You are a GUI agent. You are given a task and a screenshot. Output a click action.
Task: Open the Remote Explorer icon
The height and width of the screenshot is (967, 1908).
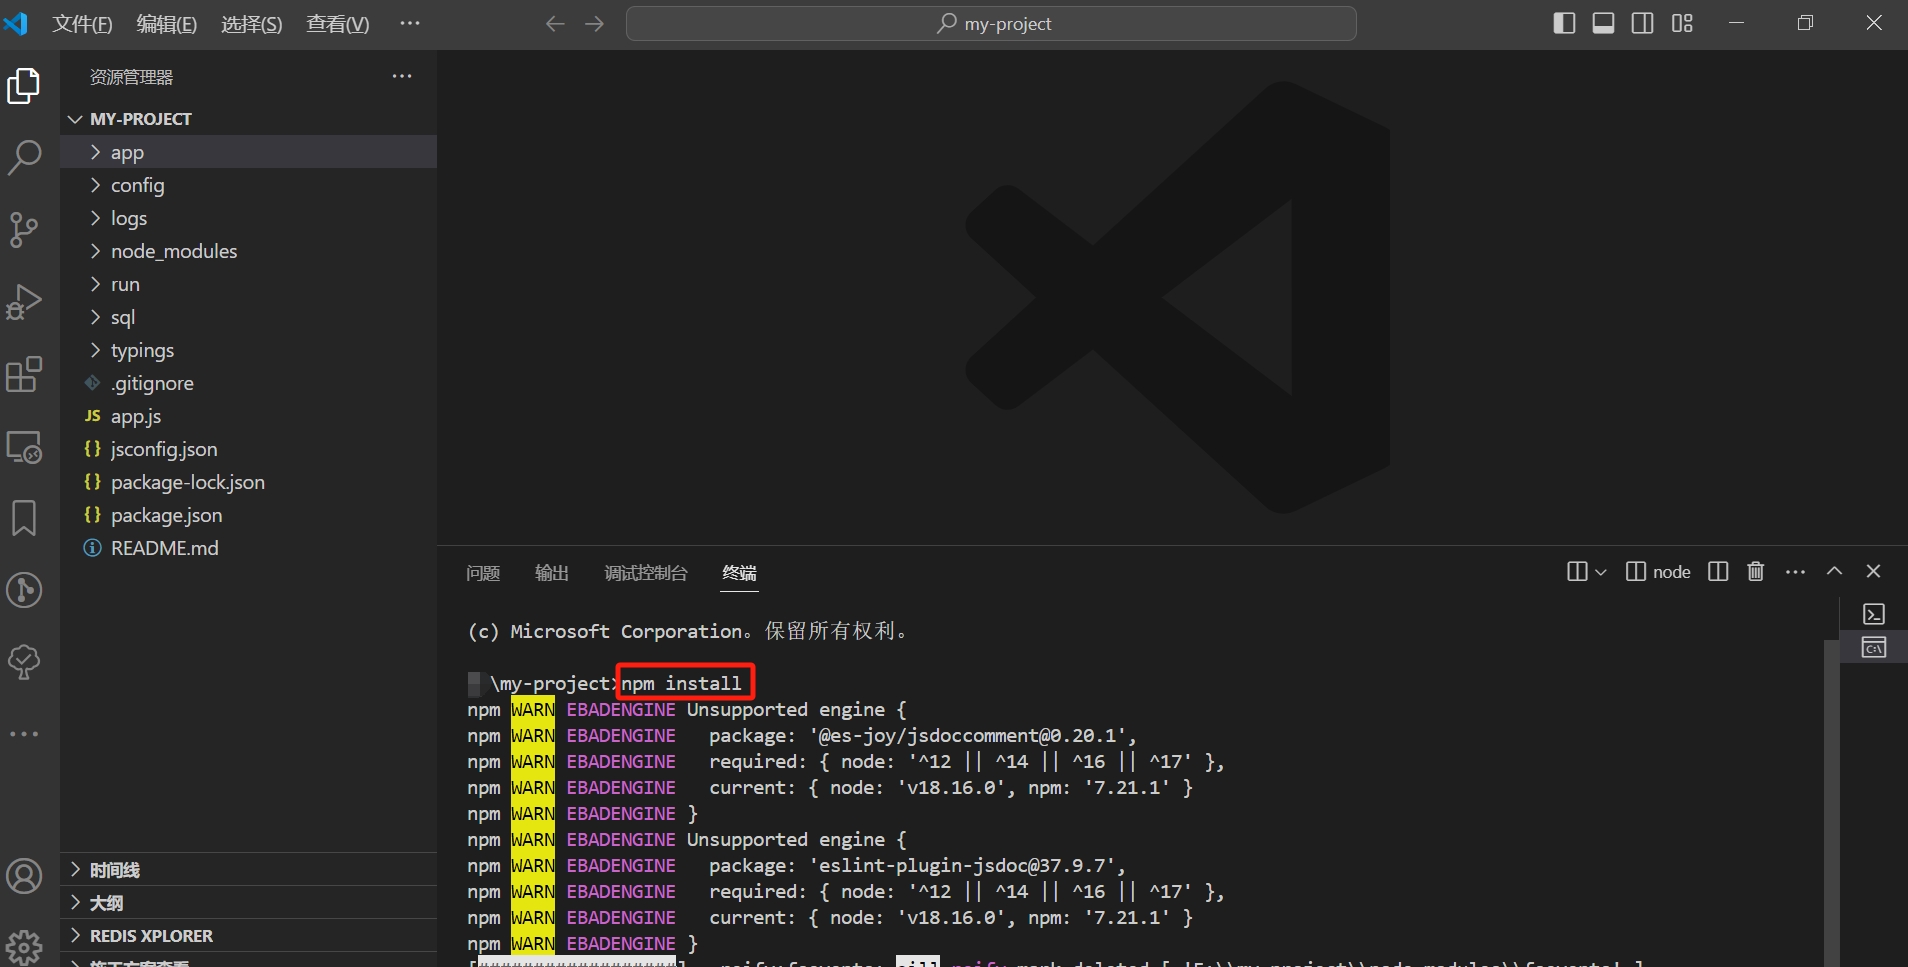pyautogui.click(x=24, y=447)
